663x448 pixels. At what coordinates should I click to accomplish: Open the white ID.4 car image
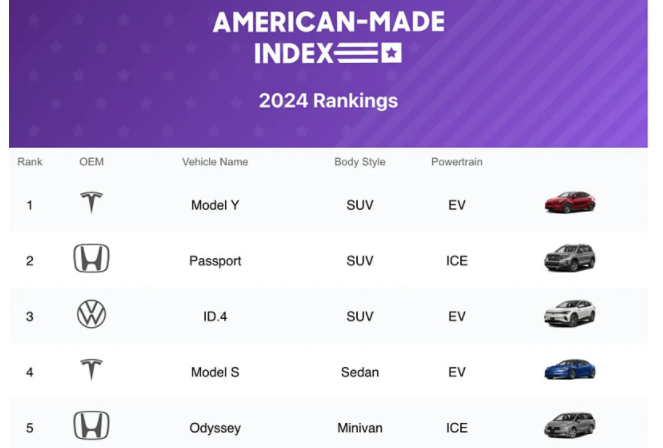(570, 314)
